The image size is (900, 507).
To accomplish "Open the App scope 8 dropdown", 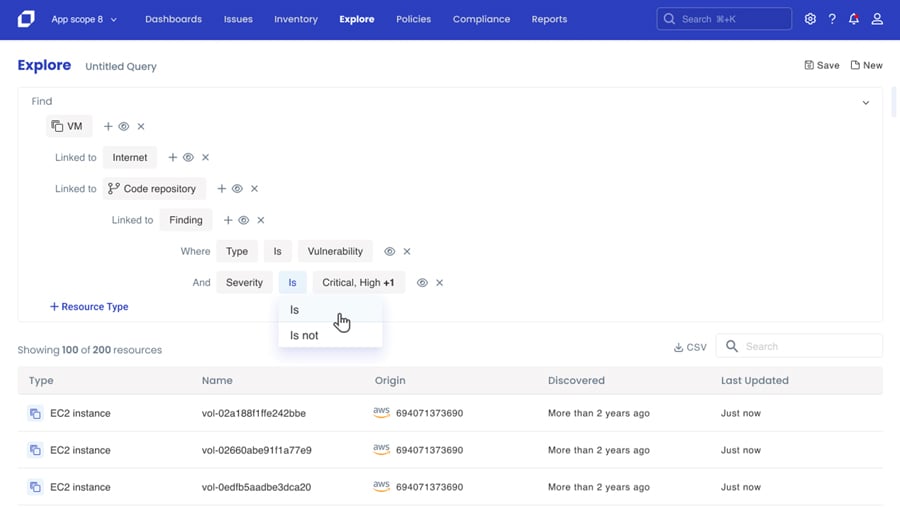I will coord(84,19).
